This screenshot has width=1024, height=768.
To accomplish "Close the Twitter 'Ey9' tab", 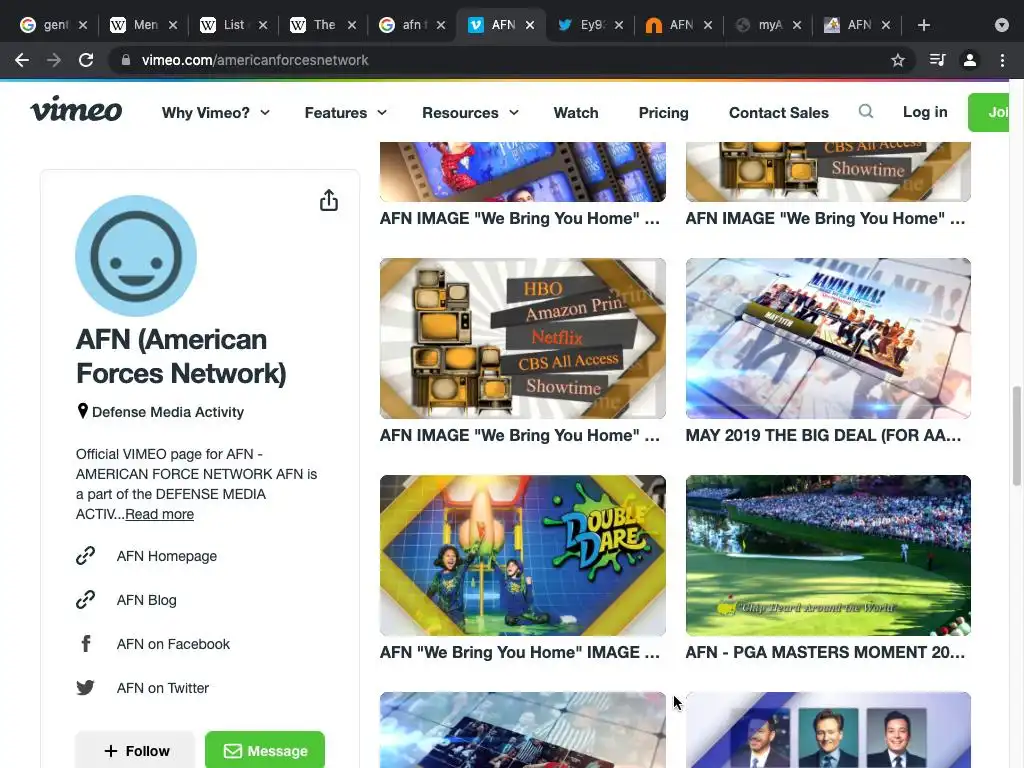I will click(x=618, y=25).
